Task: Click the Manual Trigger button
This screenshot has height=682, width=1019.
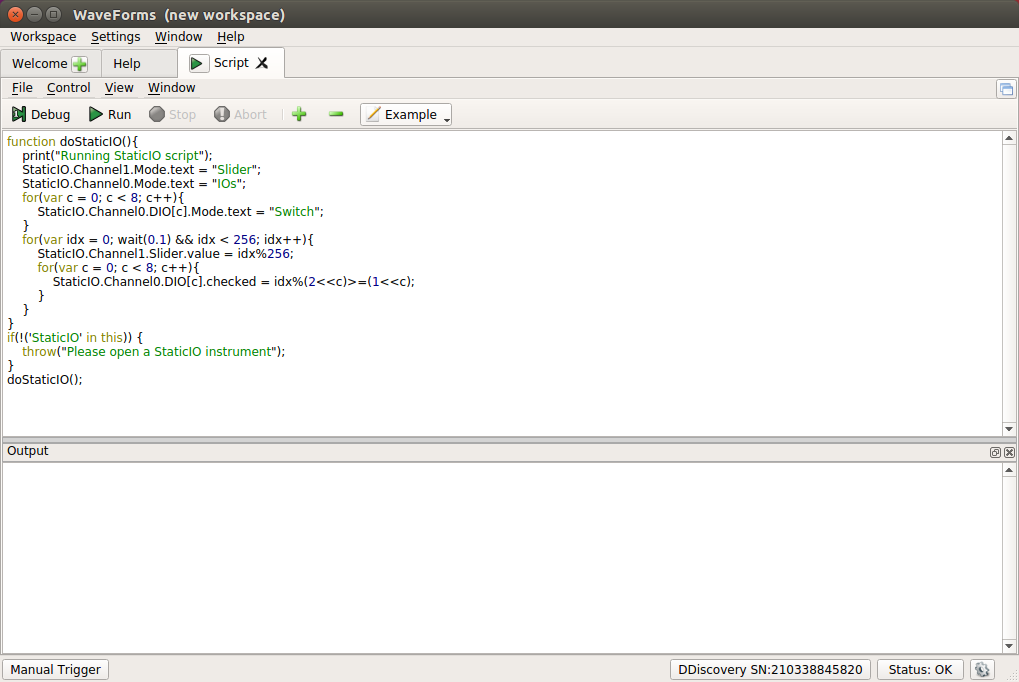Action: (55, 670)
